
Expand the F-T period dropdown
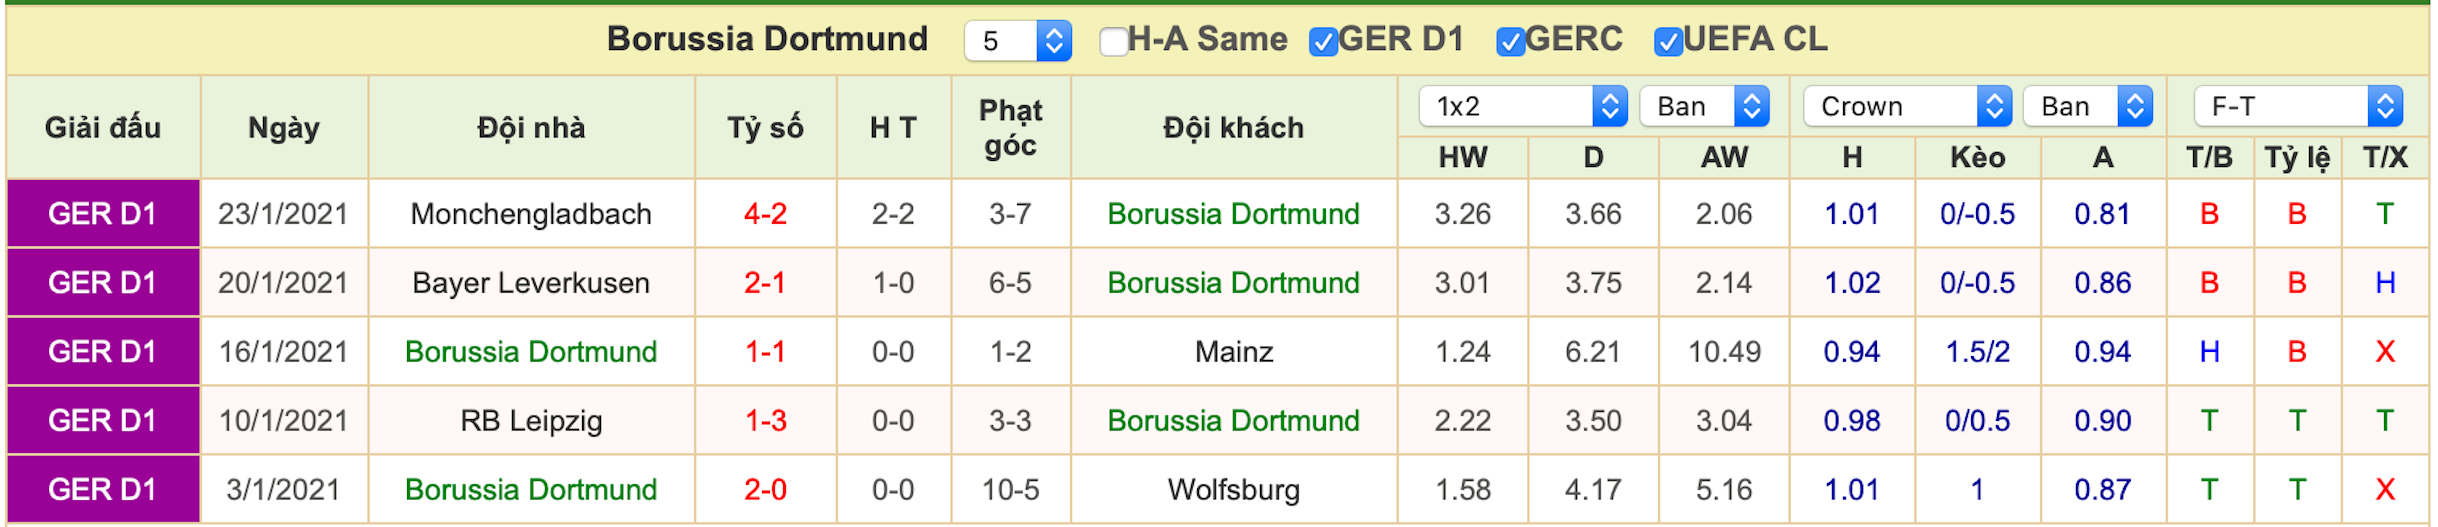(x=2298, y=106)
